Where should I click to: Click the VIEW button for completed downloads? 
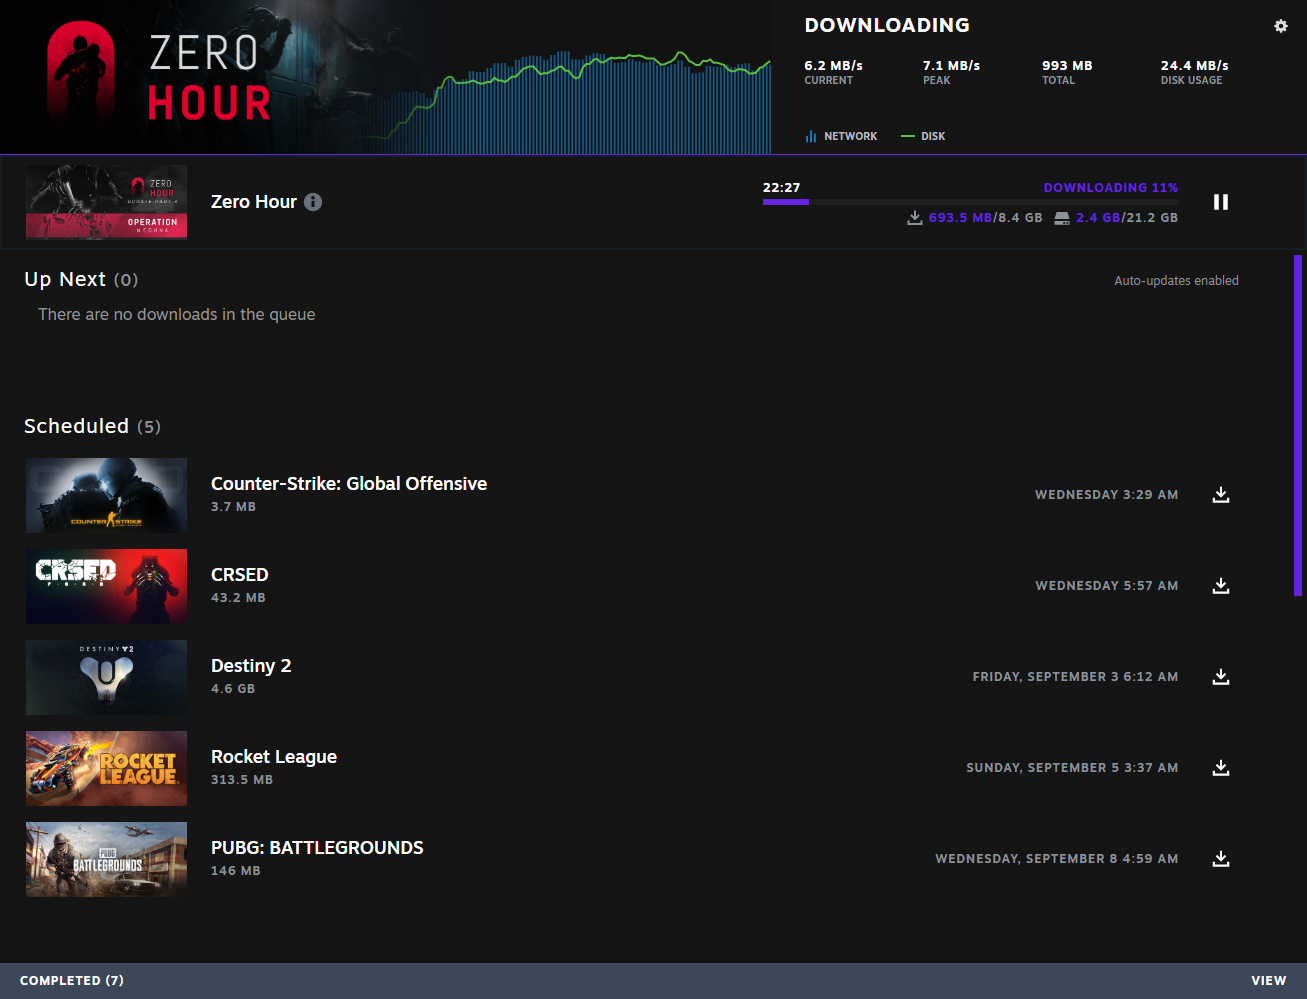click(x=1269, y=981)
